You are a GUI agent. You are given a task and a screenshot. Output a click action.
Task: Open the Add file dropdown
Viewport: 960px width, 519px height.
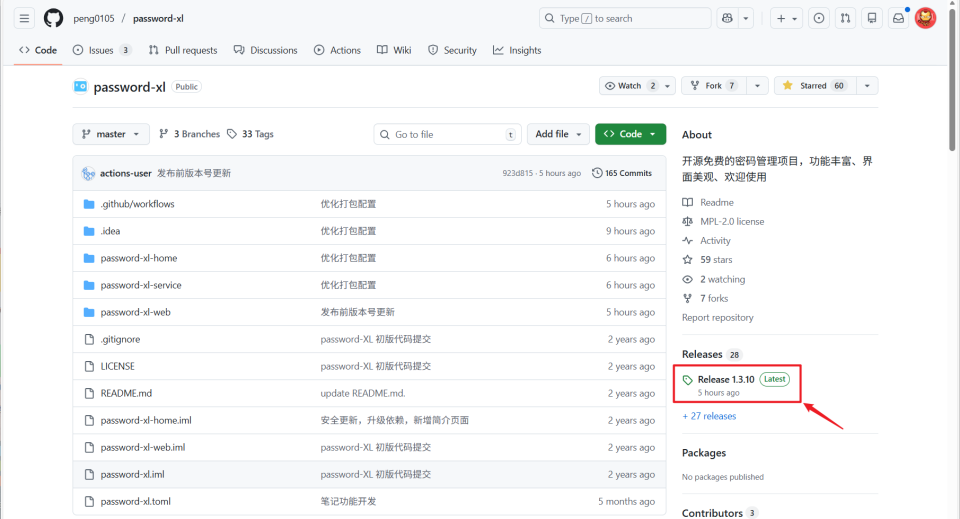click(x=558, y=134)
